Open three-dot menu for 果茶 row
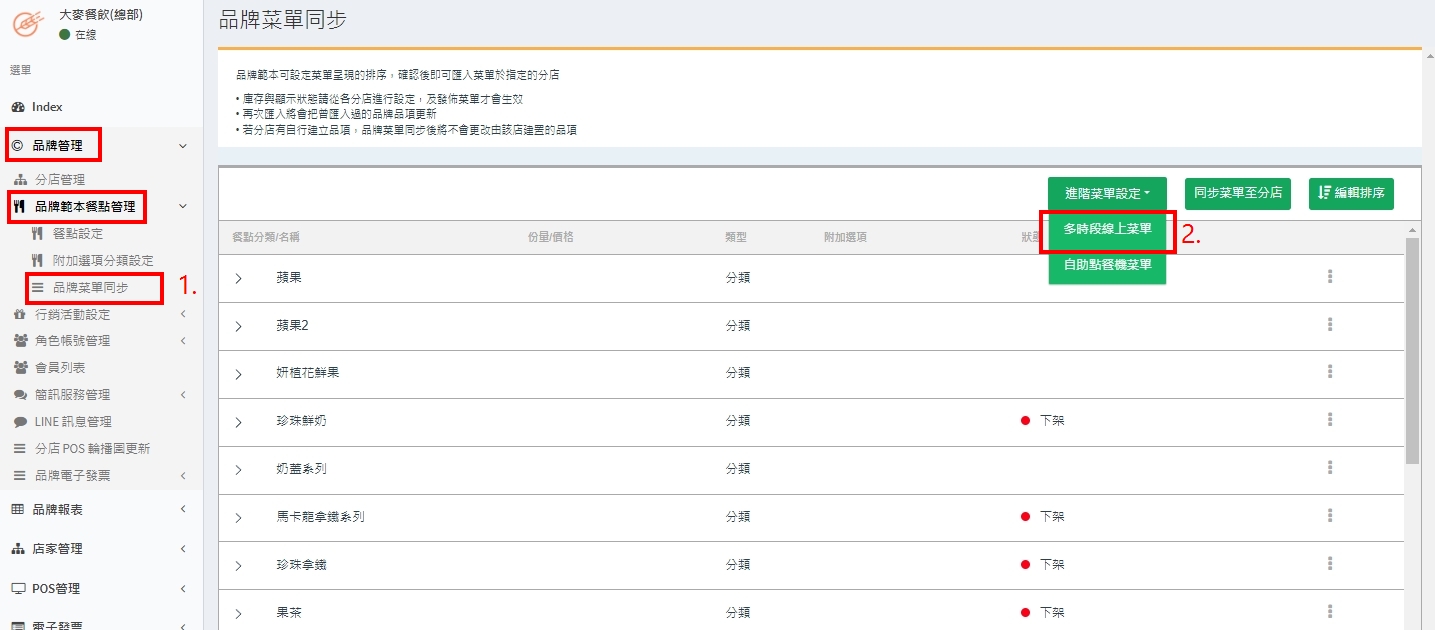Viewport: 1435px width, 630px height. click(x=1330, y=612)
